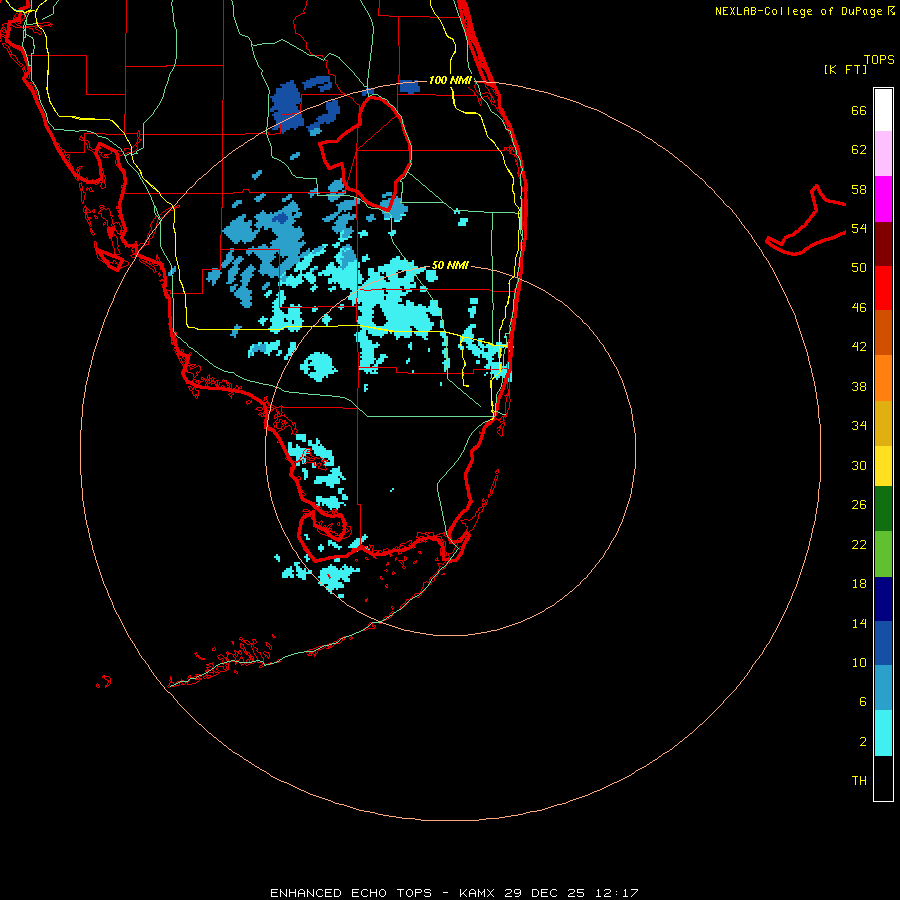Click the light pink swatch on the scale
The image size is (900, 900).
[x=883, y=153]
